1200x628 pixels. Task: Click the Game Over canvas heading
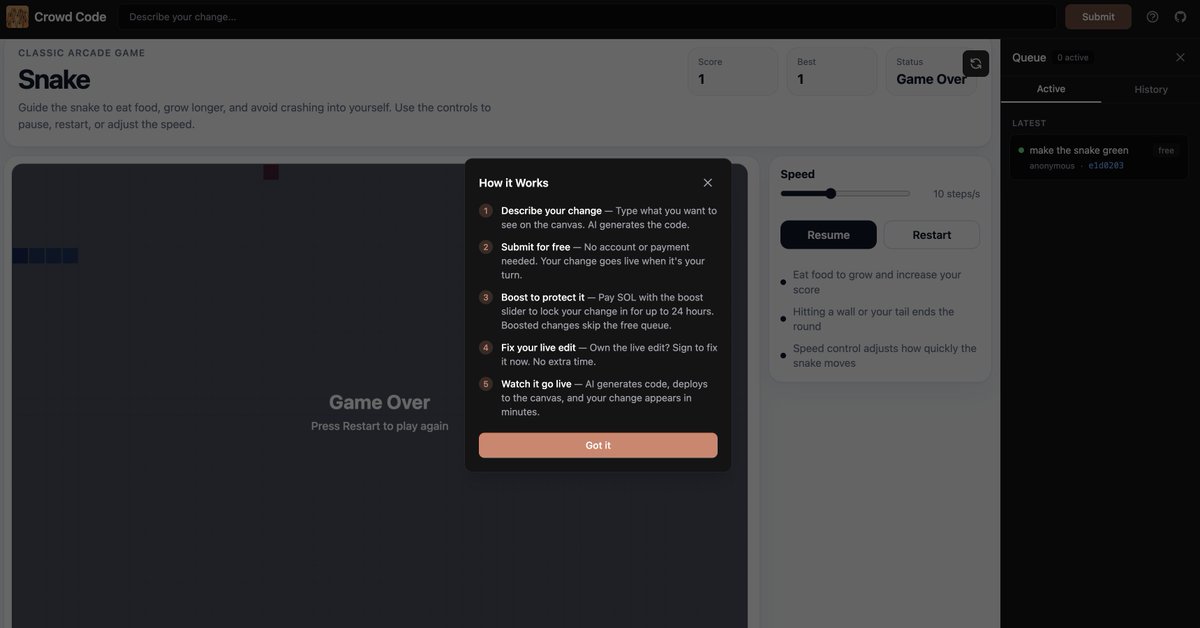[x=380, y=402]
